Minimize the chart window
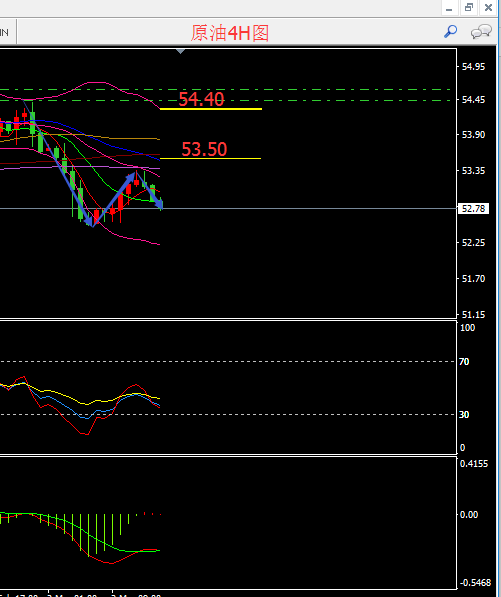The width and height of the screenshot is (501, 597). click(449, 7)
